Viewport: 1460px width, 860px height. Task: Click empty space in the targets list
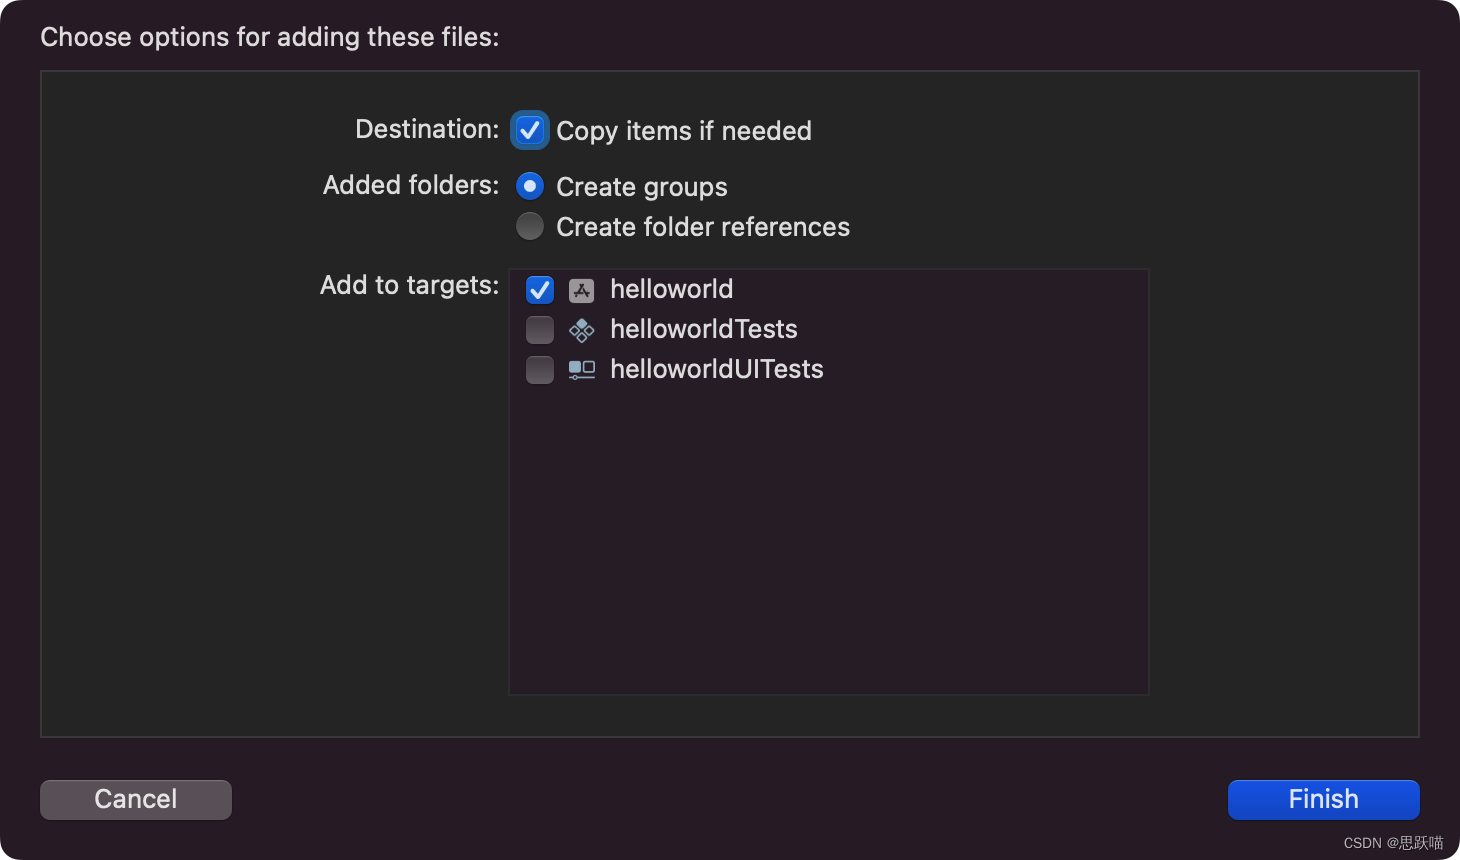tap(828, 540)
